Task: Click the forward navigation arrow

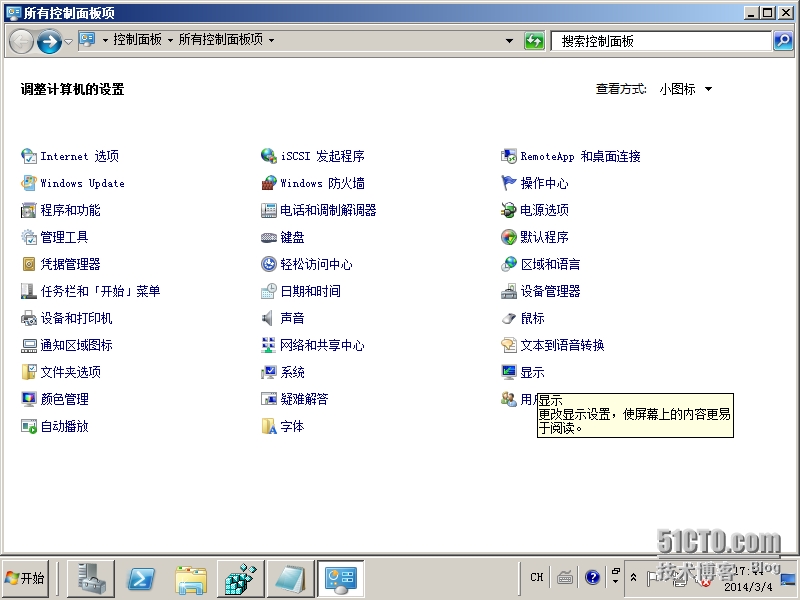Action: point(49,41)
